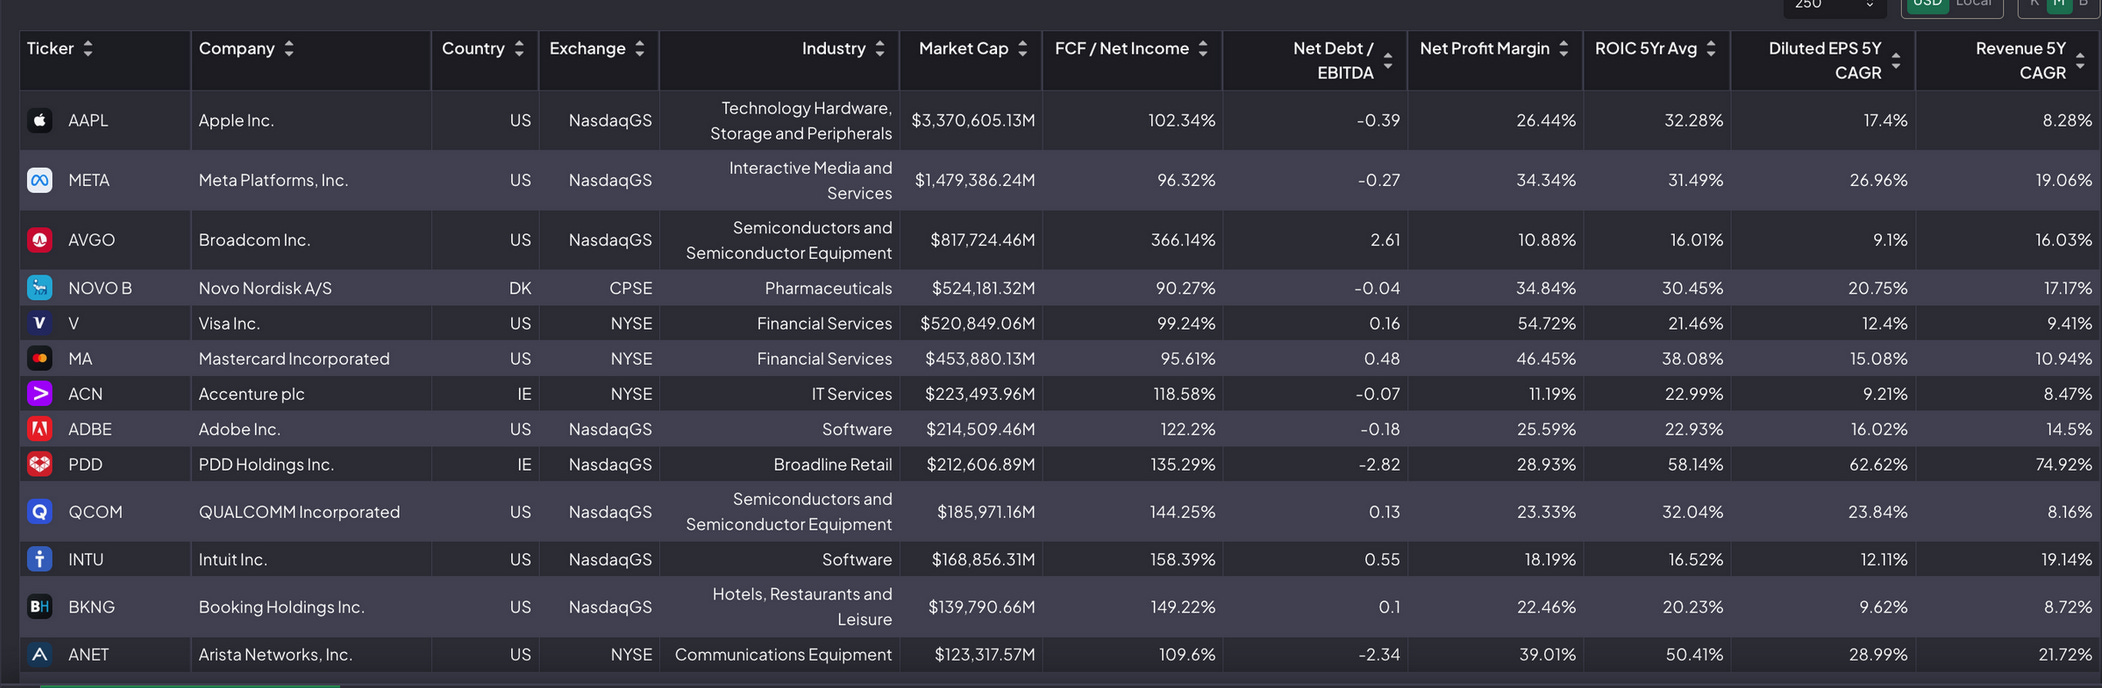2102x688 pixels.
Task: Click the Visa logo icon beside V
Action: click(x=40, y=323)
